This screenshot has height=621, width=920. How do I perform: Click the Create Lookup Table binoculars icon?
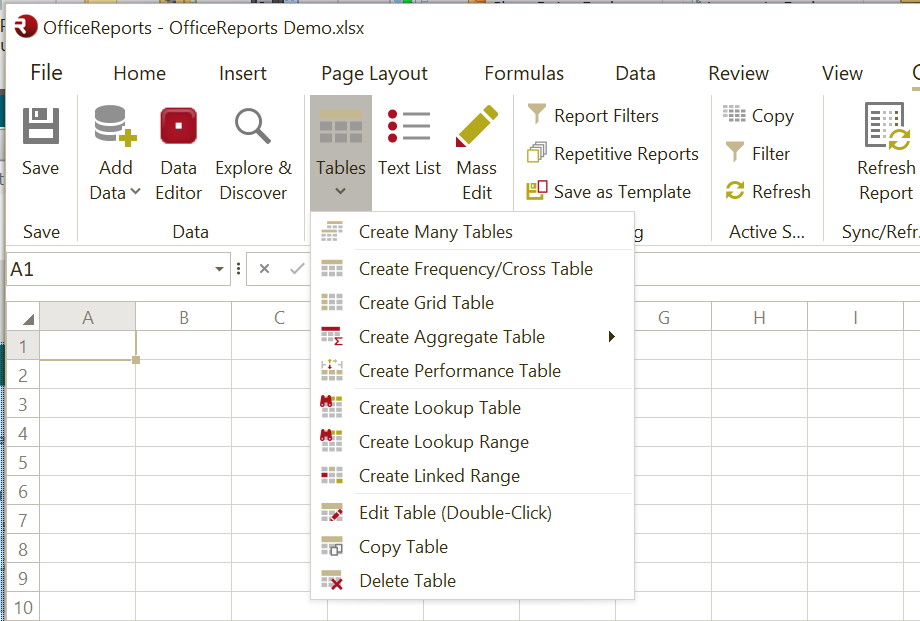coord(332,406)
